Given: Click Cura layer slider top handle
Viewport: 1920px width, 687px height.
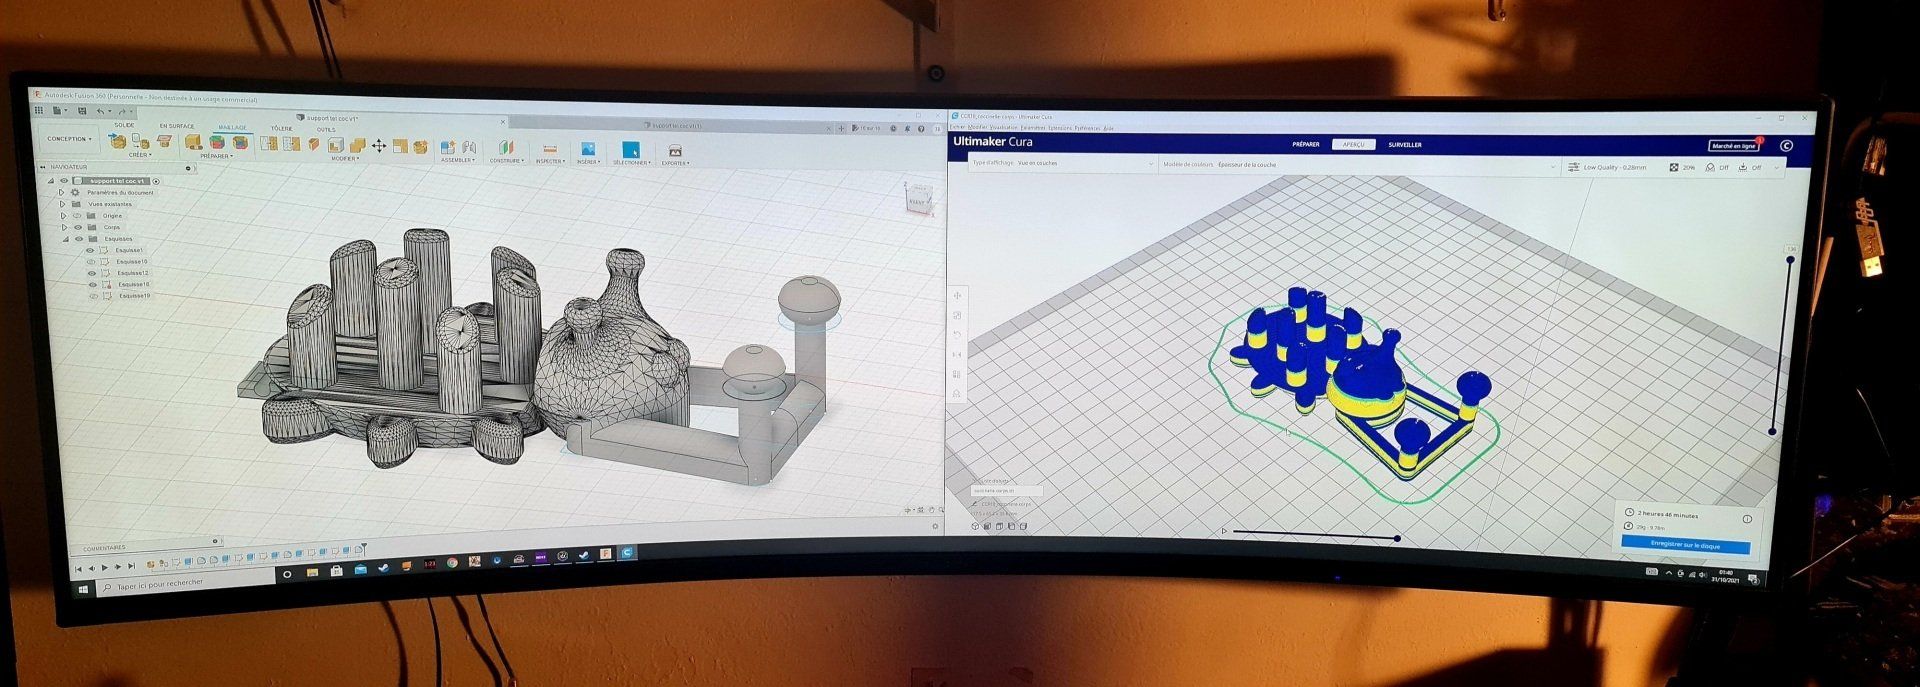Looking at the screenshot, I should (1790, 260).
